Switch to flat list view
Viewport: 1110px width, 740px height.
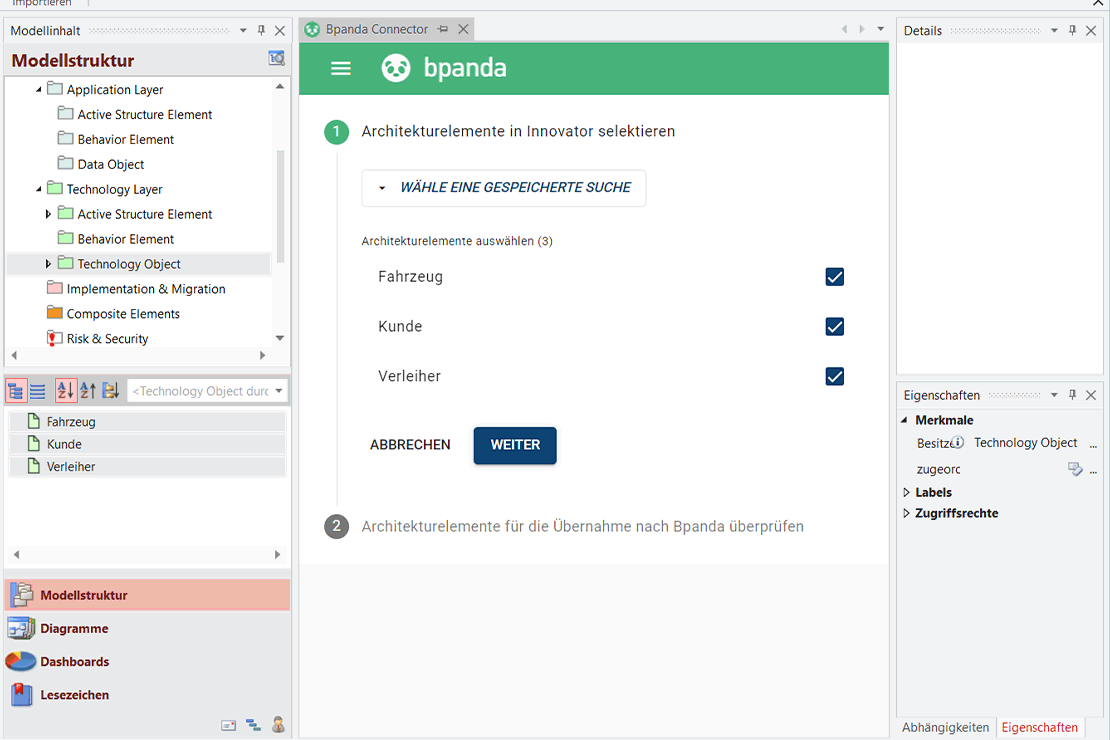coord(38,391)
